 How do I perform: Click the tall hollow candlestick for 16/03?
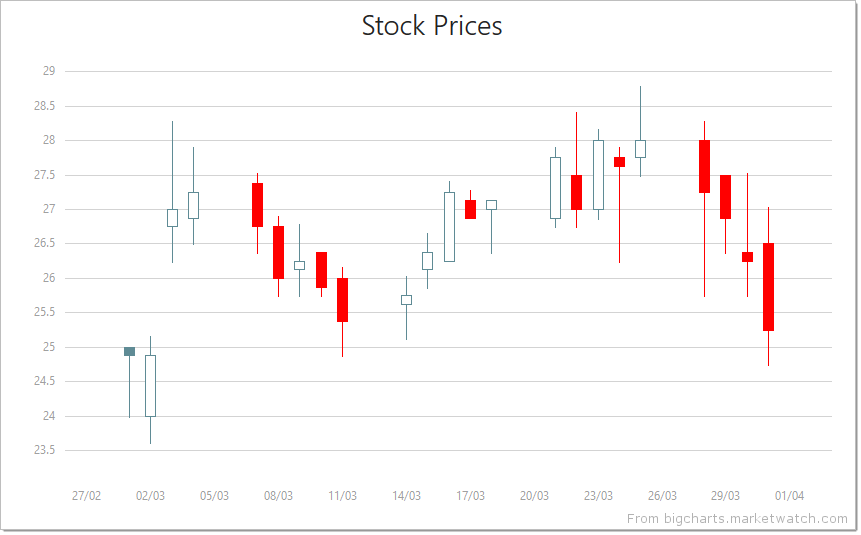pos(449,226)
